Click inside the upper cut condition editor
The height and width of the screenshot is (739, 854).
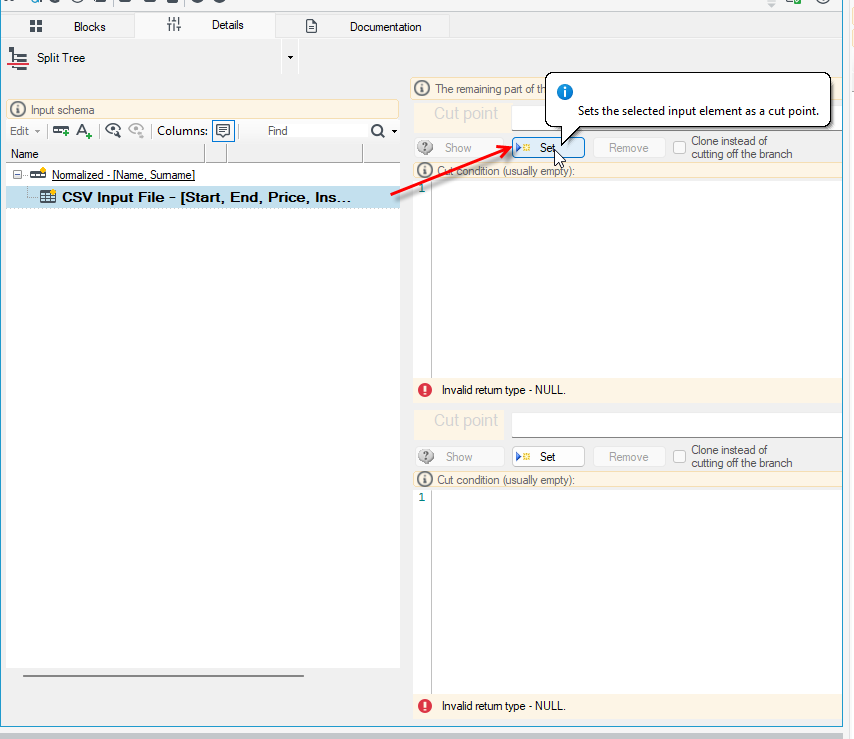636,279
